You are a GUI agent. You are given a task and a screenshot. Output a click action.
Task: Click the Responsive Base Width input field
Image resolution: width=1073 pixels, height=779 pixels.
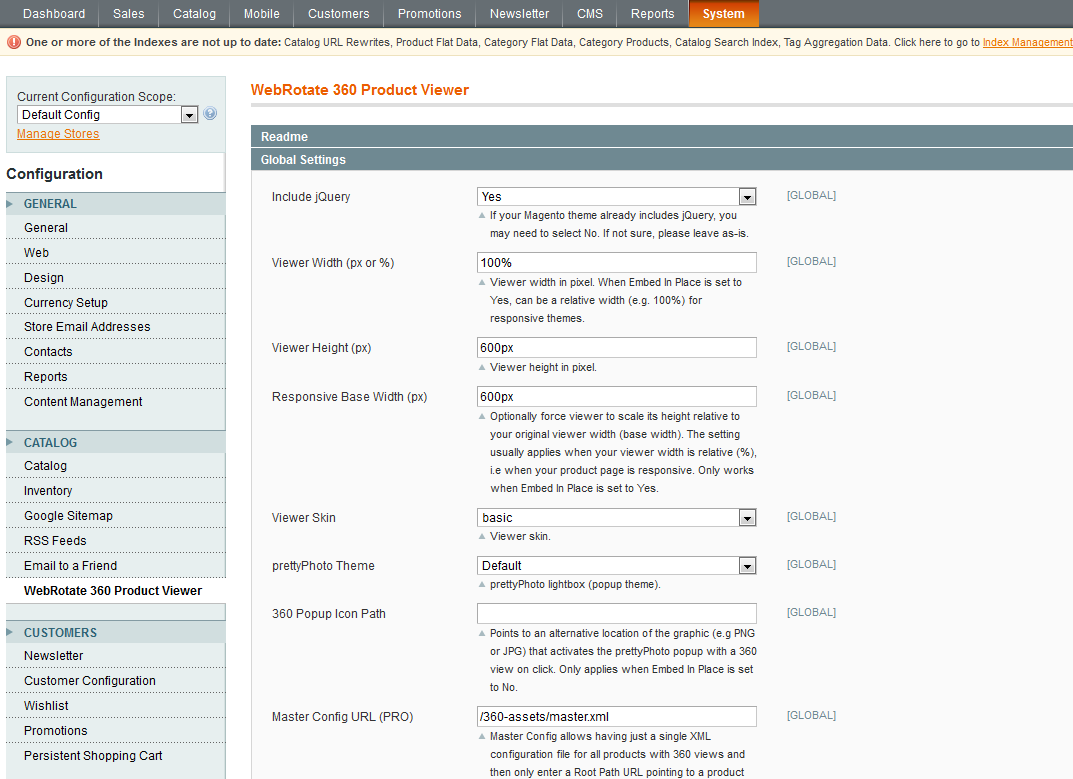(617, 397)
